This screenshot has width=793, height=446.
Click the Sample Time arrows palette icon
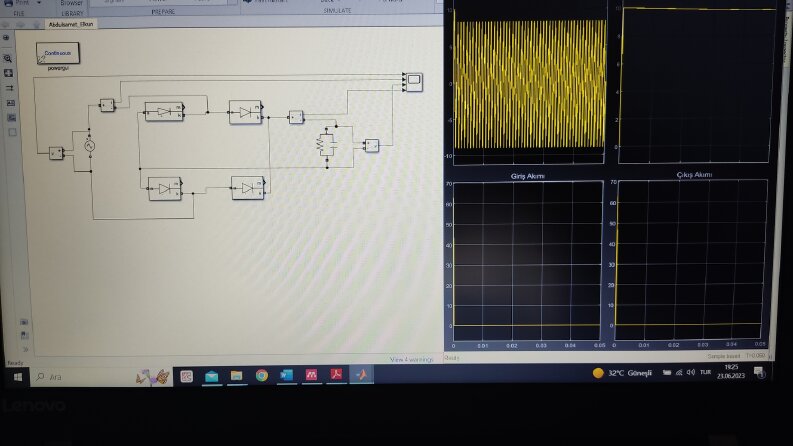point(9,88)
